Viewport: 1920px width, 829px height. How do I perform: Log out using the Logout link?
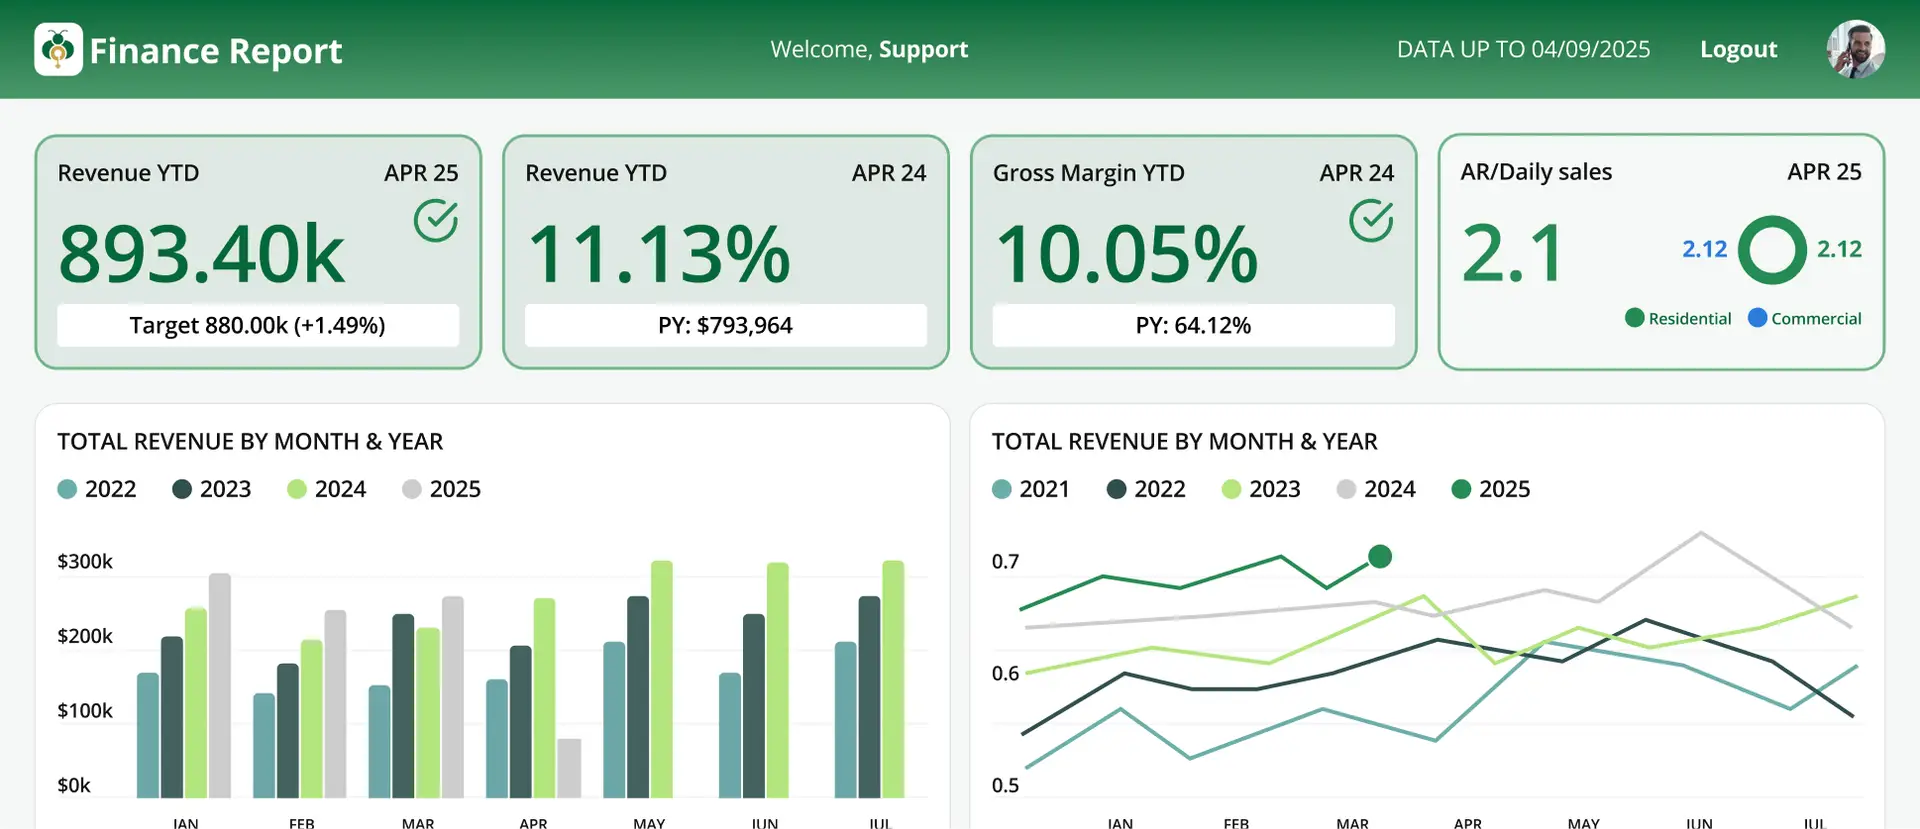(1738, 49)
